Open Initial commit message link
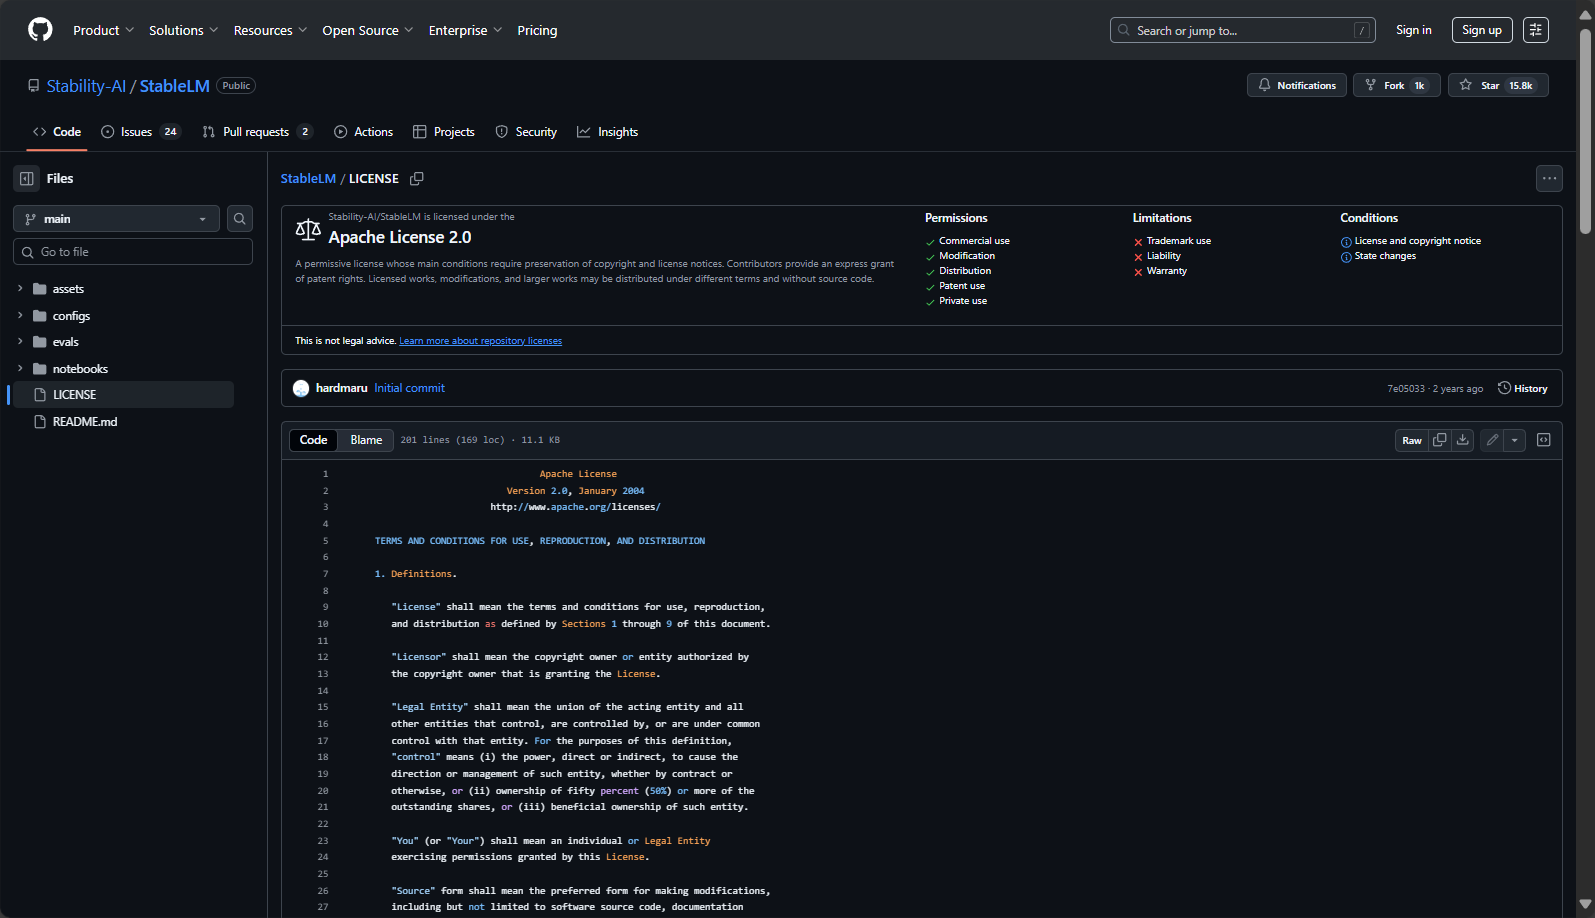Image resolution: width=1595 pixels, height=918 pixels. coord(410,388)
